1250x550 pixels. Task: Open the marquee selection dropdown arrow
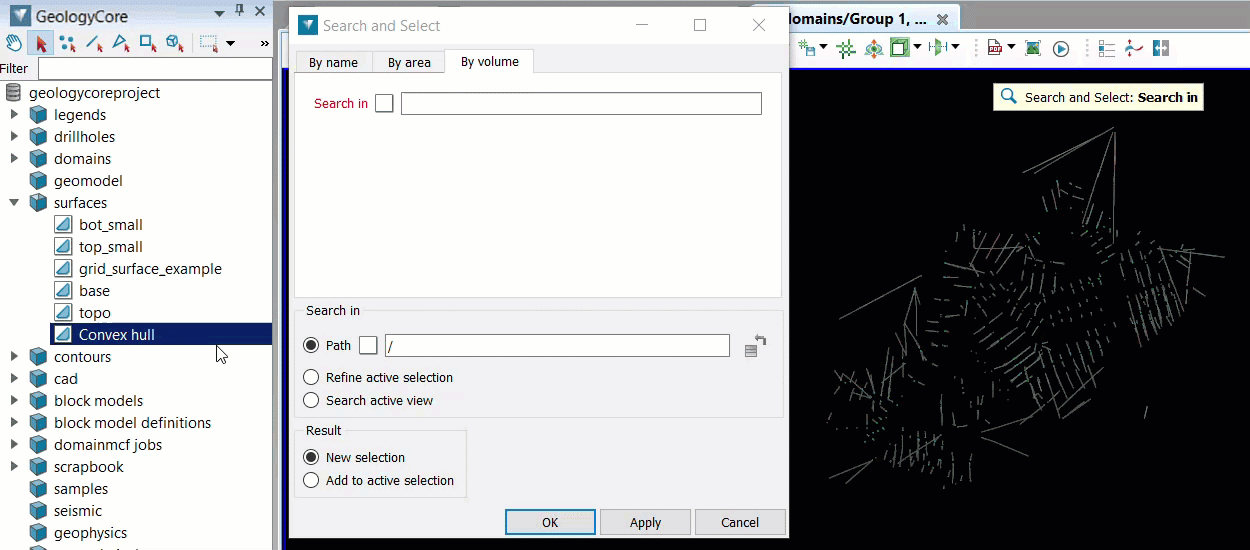230,43
